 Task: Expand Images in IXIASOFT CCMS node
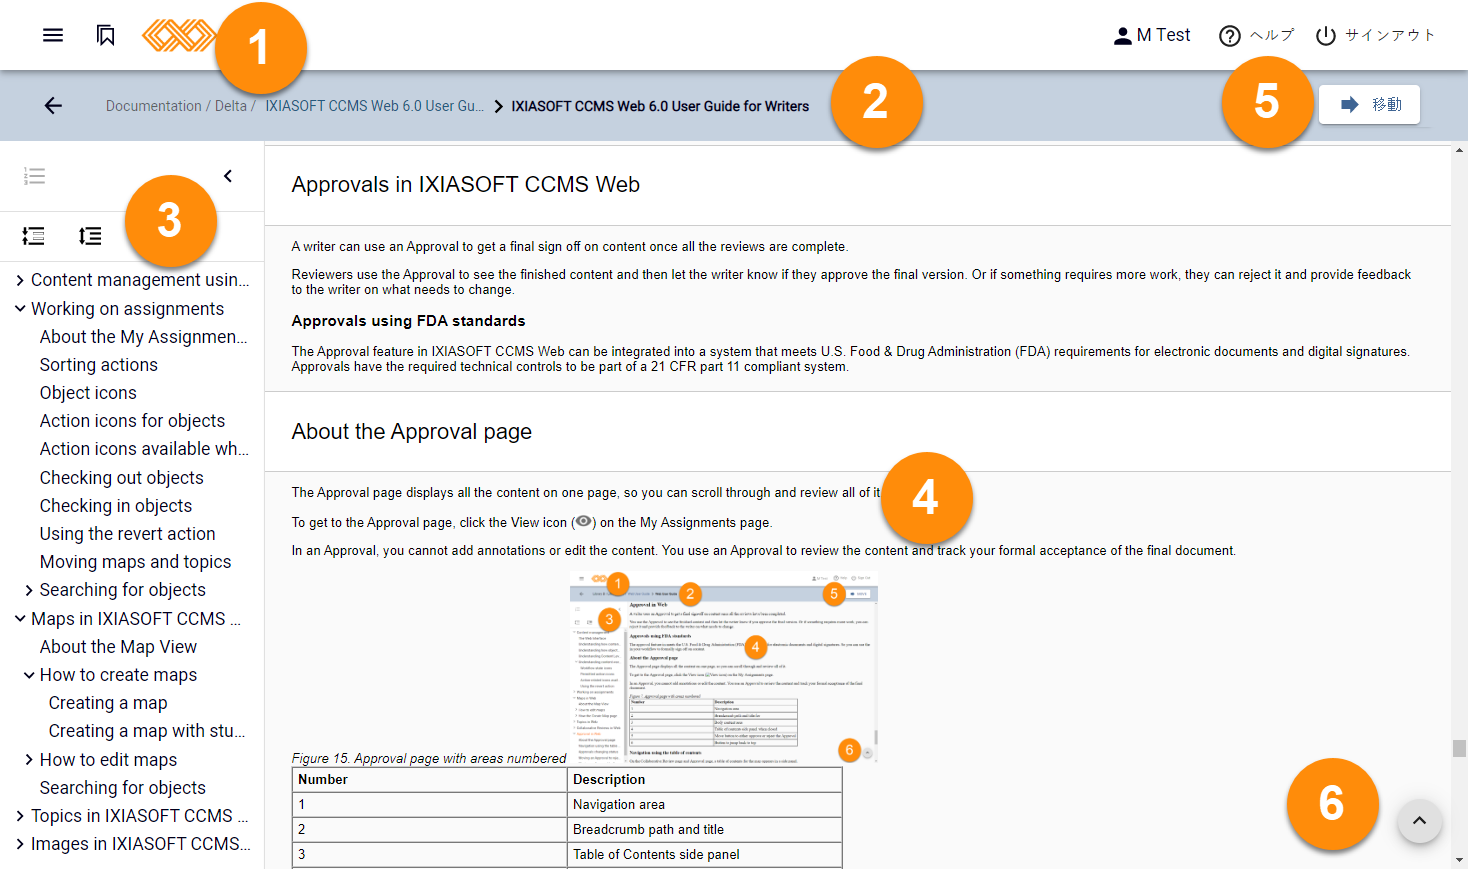20,844
